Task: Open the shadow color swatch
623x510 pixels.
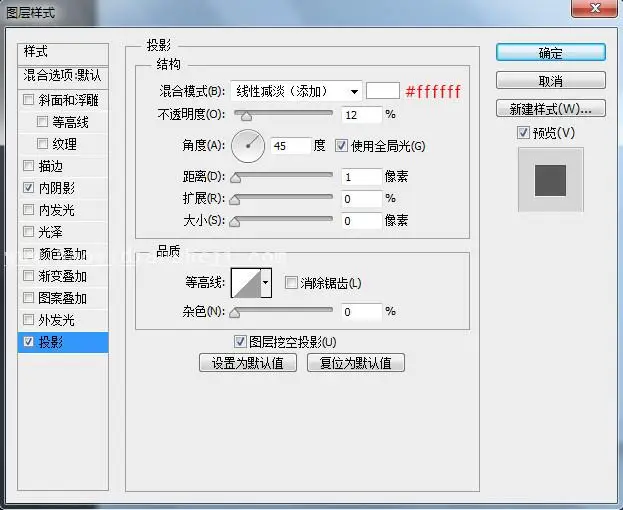Action: [x=383, y=91]
